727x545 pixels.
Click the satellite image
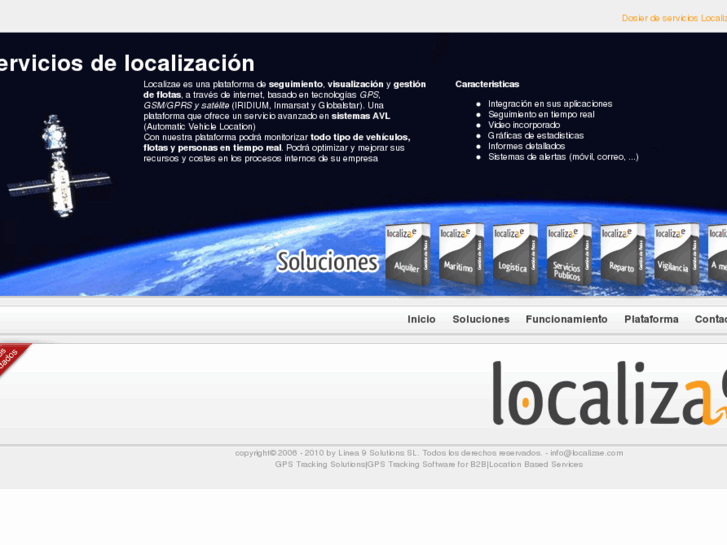pos(59,166)
